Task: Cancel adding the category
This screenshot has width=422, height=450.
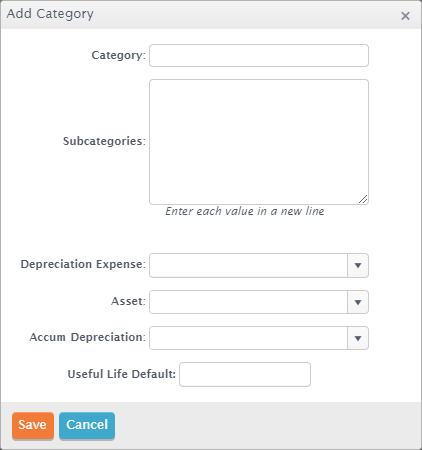Action: 87,425
